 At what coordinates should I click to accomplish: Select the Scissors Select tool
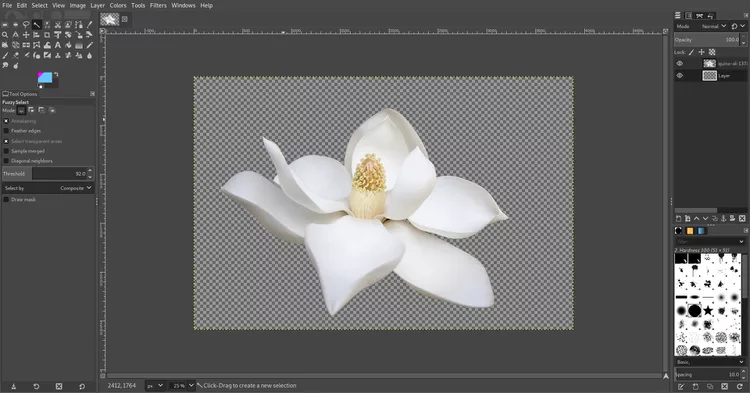pos(57,24)
